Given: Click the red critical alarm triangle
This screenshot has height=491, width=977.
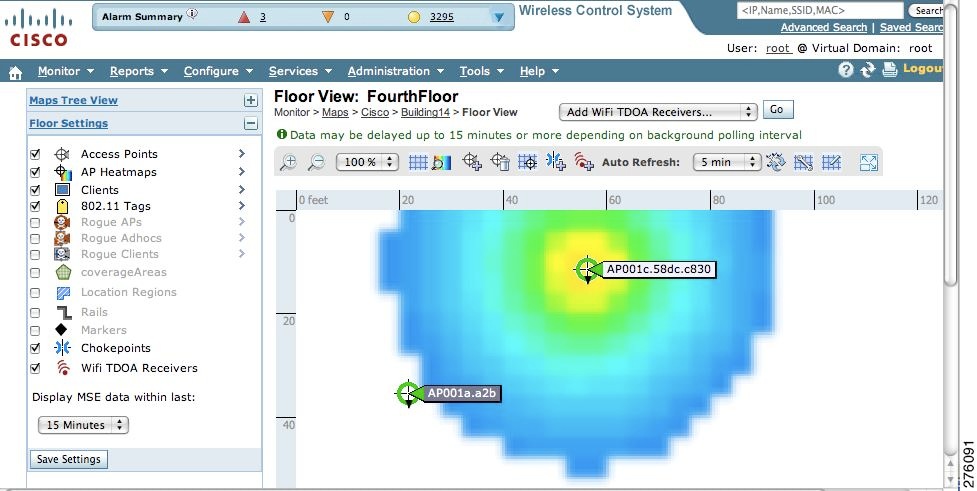Looking at the screenshot, I should tap(244, 17).
